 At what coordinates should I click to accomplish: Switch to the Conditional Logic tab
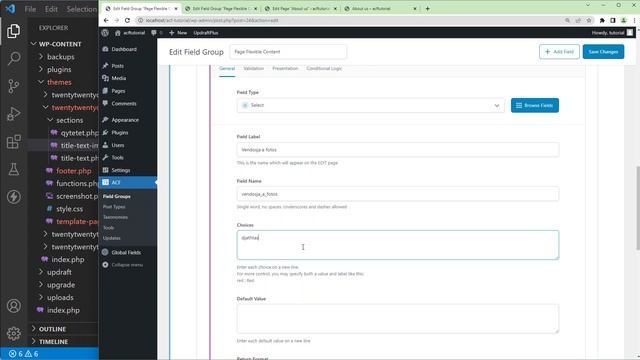(324, 69)
